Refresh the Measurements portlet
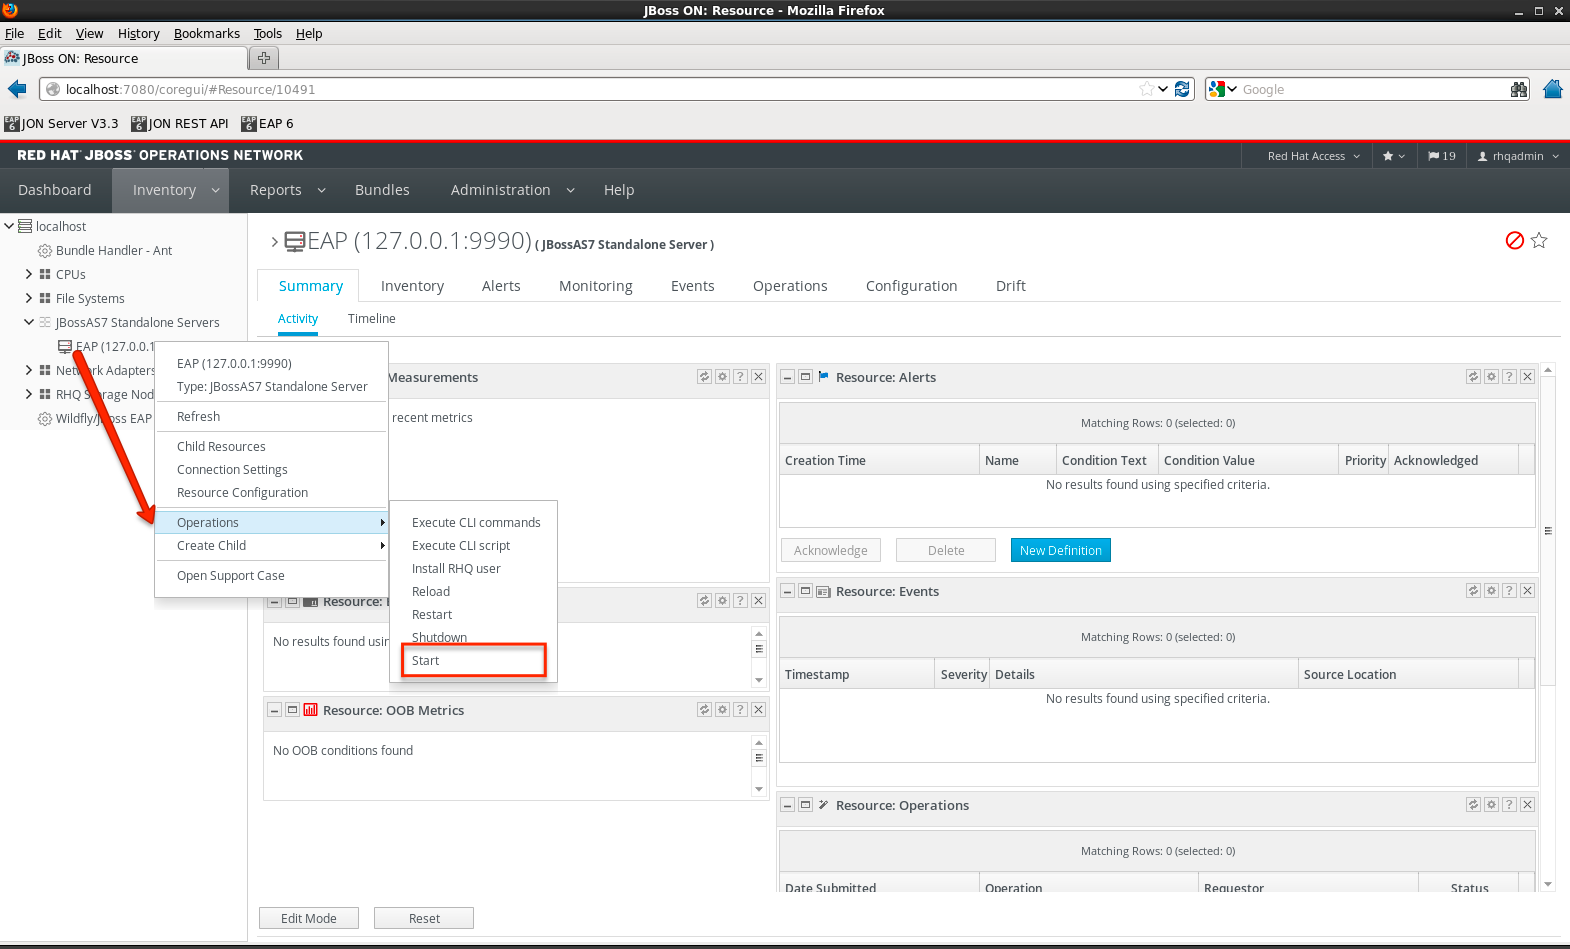1570x949 pixels. tap(704, 377)
